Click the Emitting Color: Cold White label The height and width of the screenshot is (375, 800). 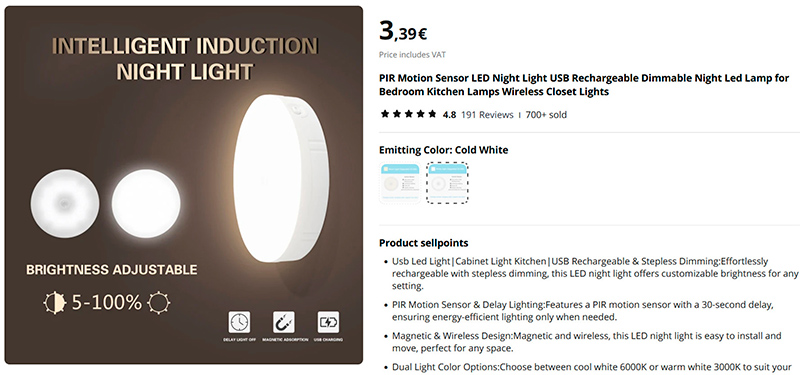coord(443,150)
